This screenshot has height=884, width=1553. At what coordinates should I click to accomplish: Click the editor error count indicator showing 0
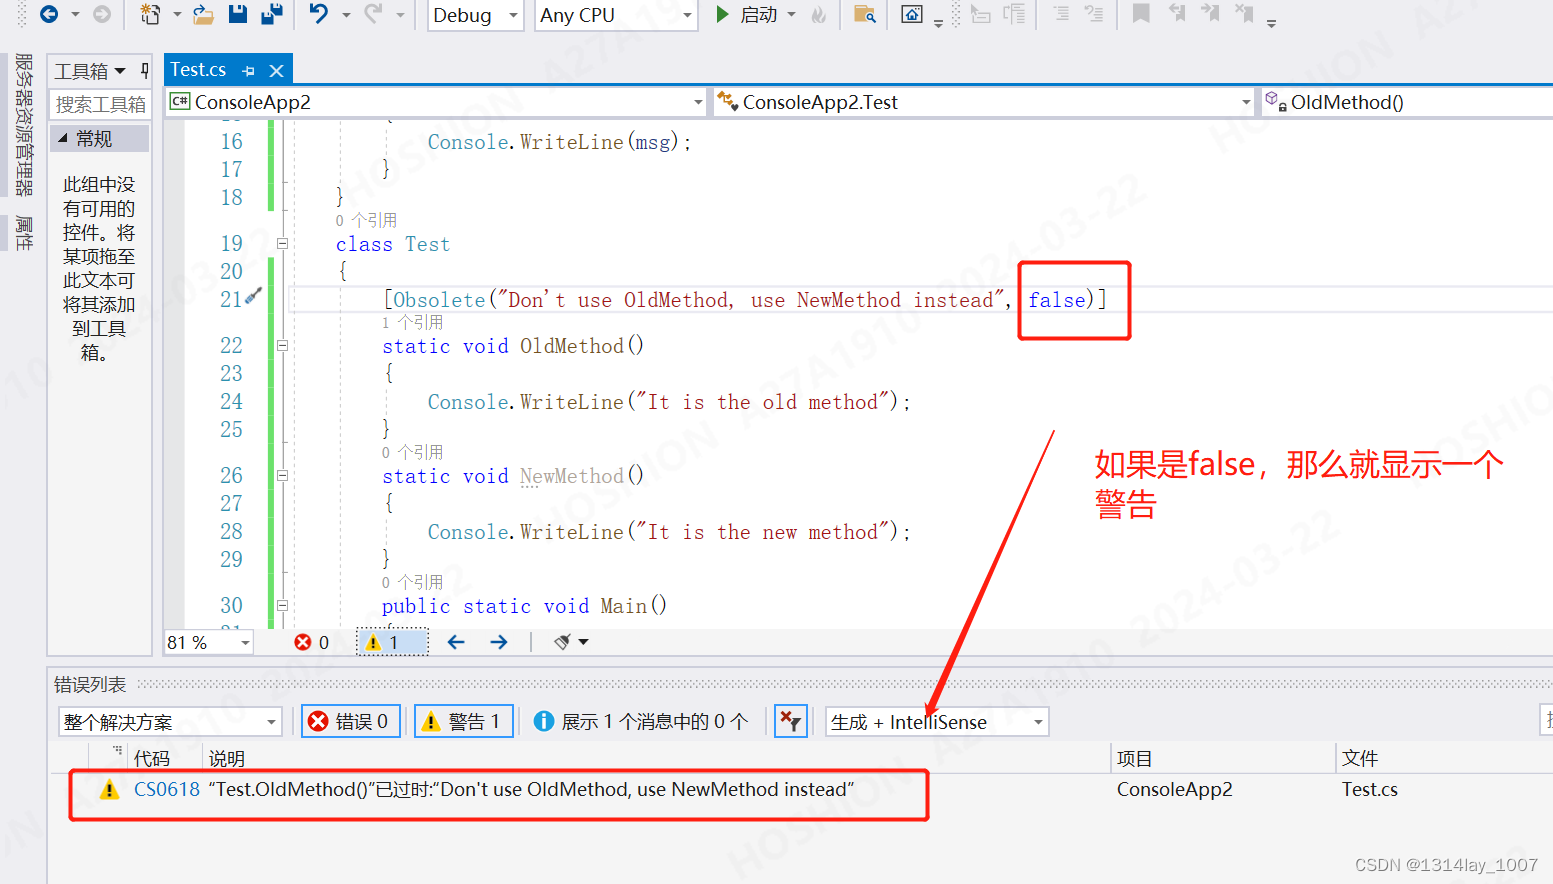coord(311,642)
